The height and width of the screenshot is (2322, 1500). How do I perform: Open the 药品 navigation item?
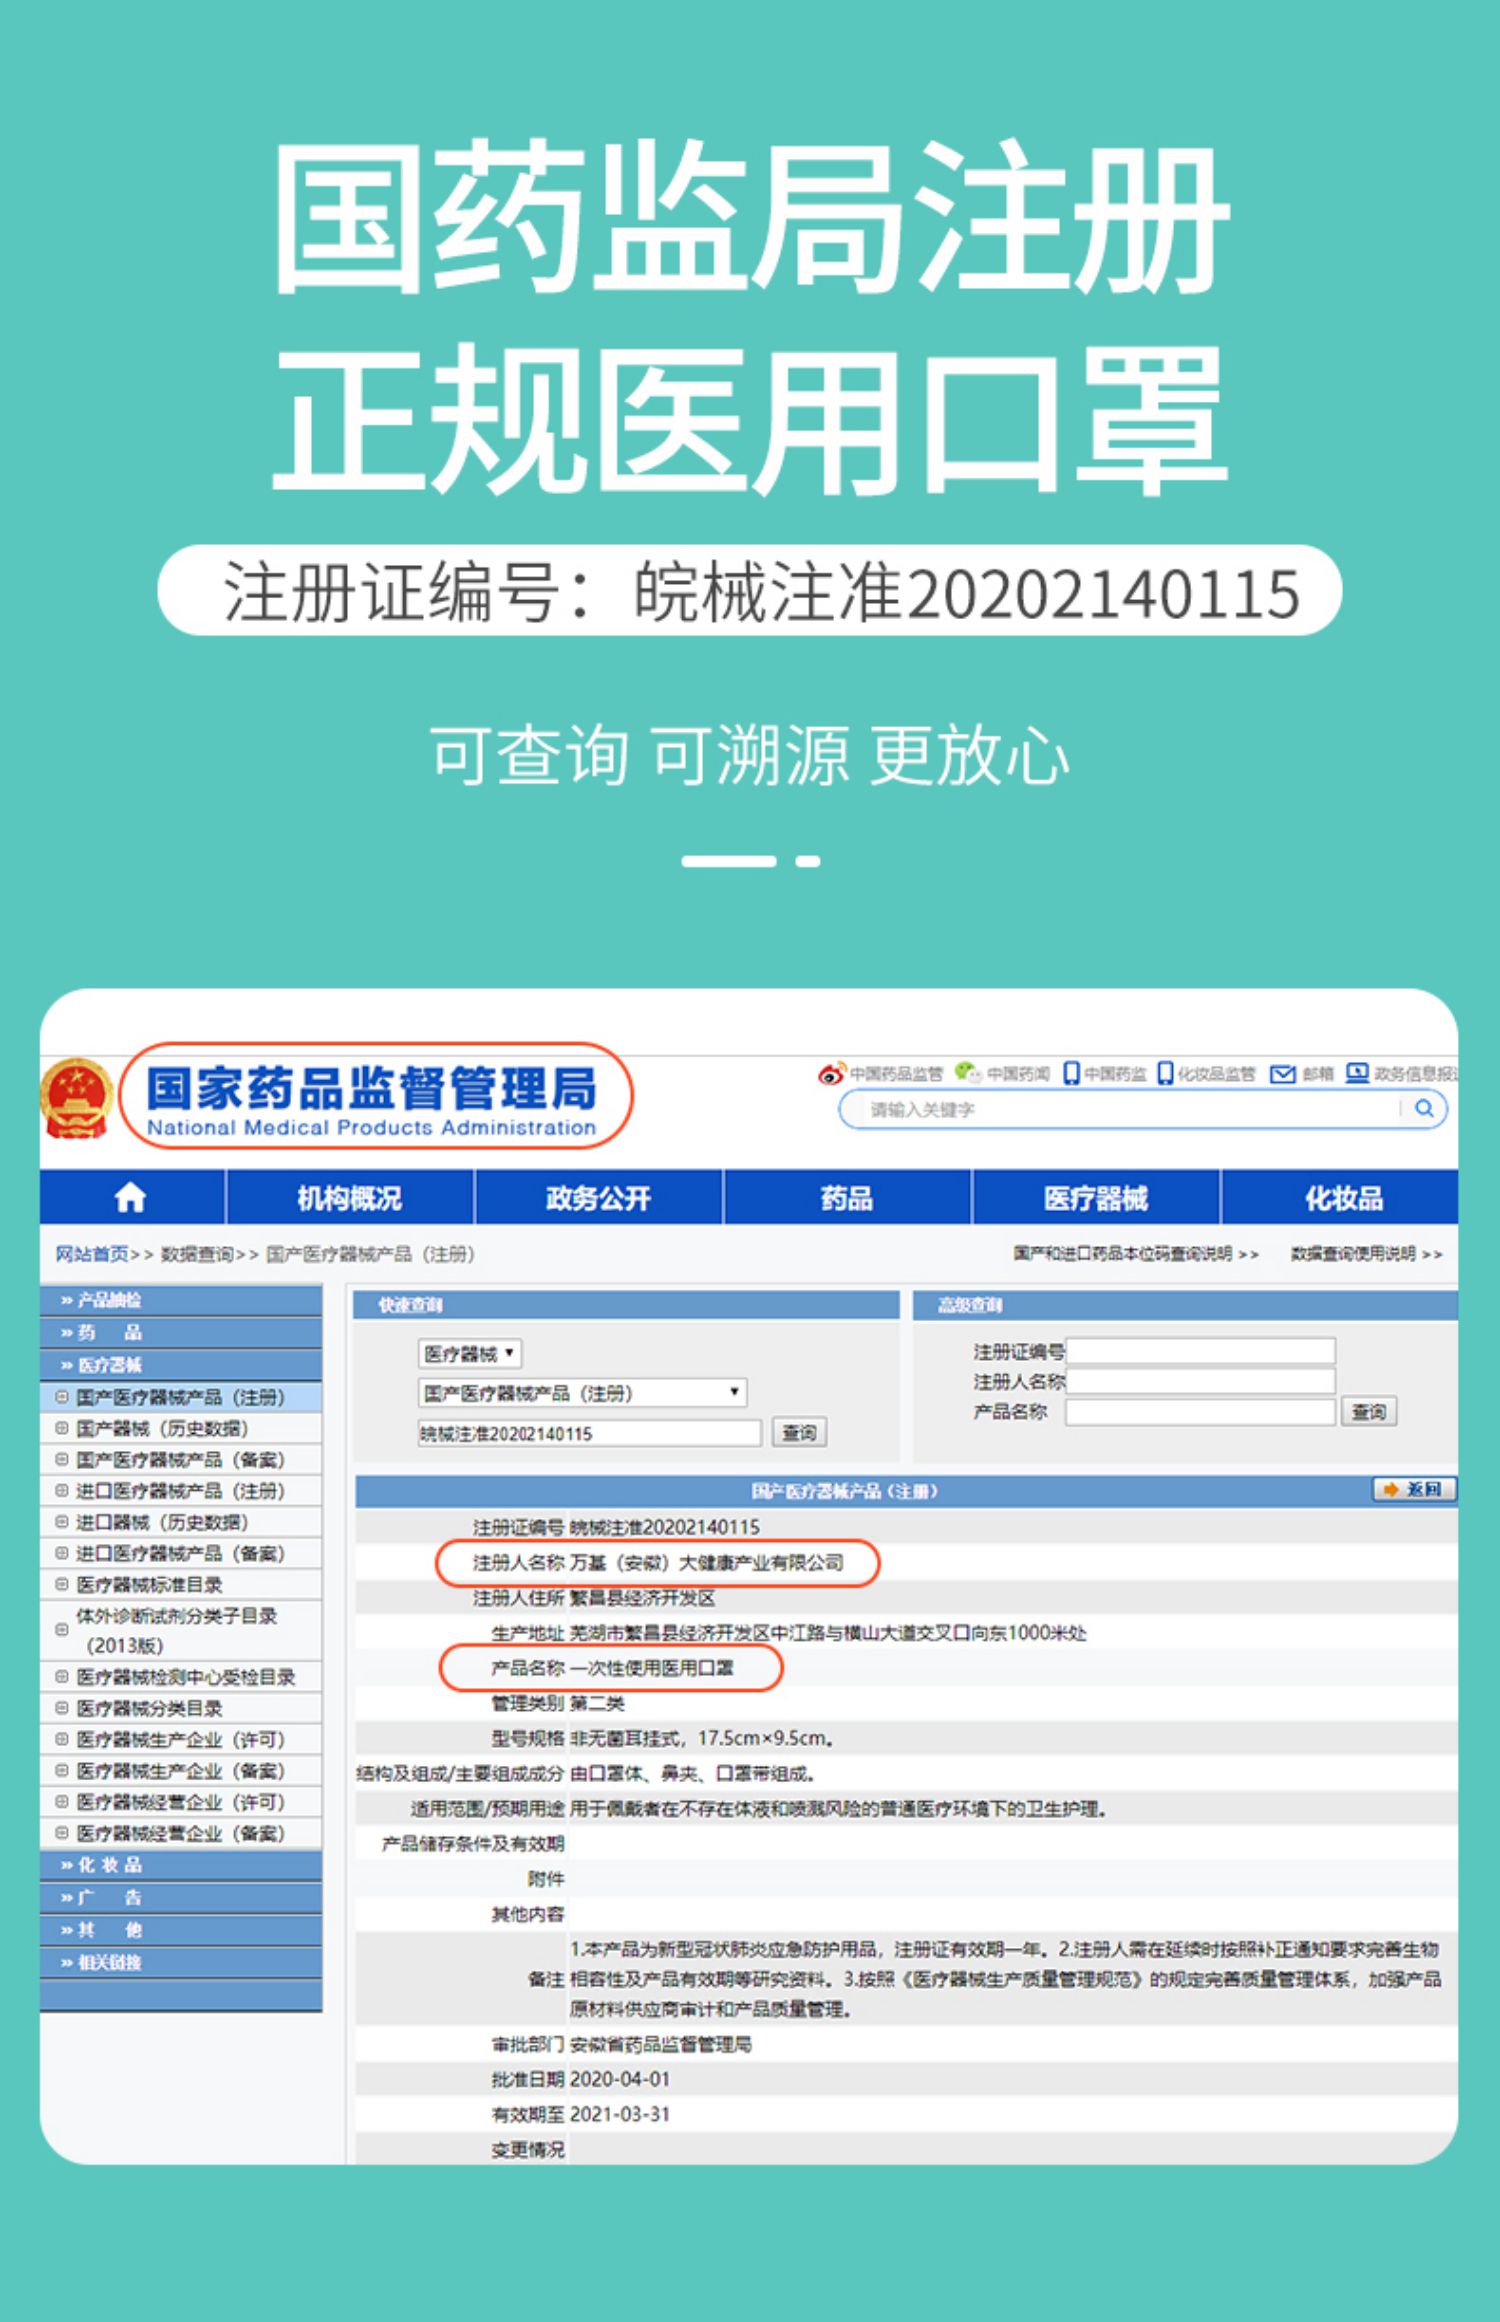coord(847,1197)
